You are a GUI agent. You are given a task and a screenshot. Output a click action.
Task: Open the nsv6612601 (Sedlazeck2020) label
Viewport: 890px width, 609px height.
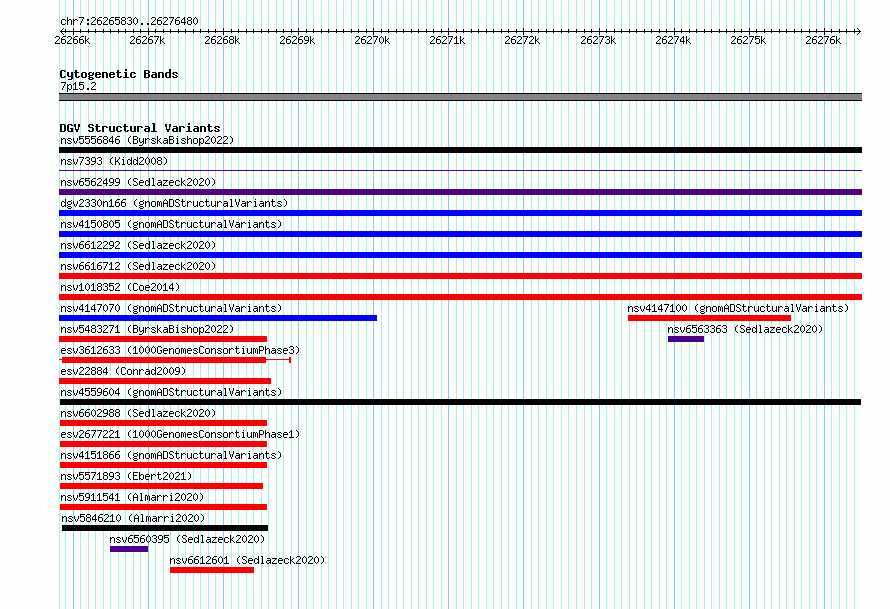coord(247,560)
